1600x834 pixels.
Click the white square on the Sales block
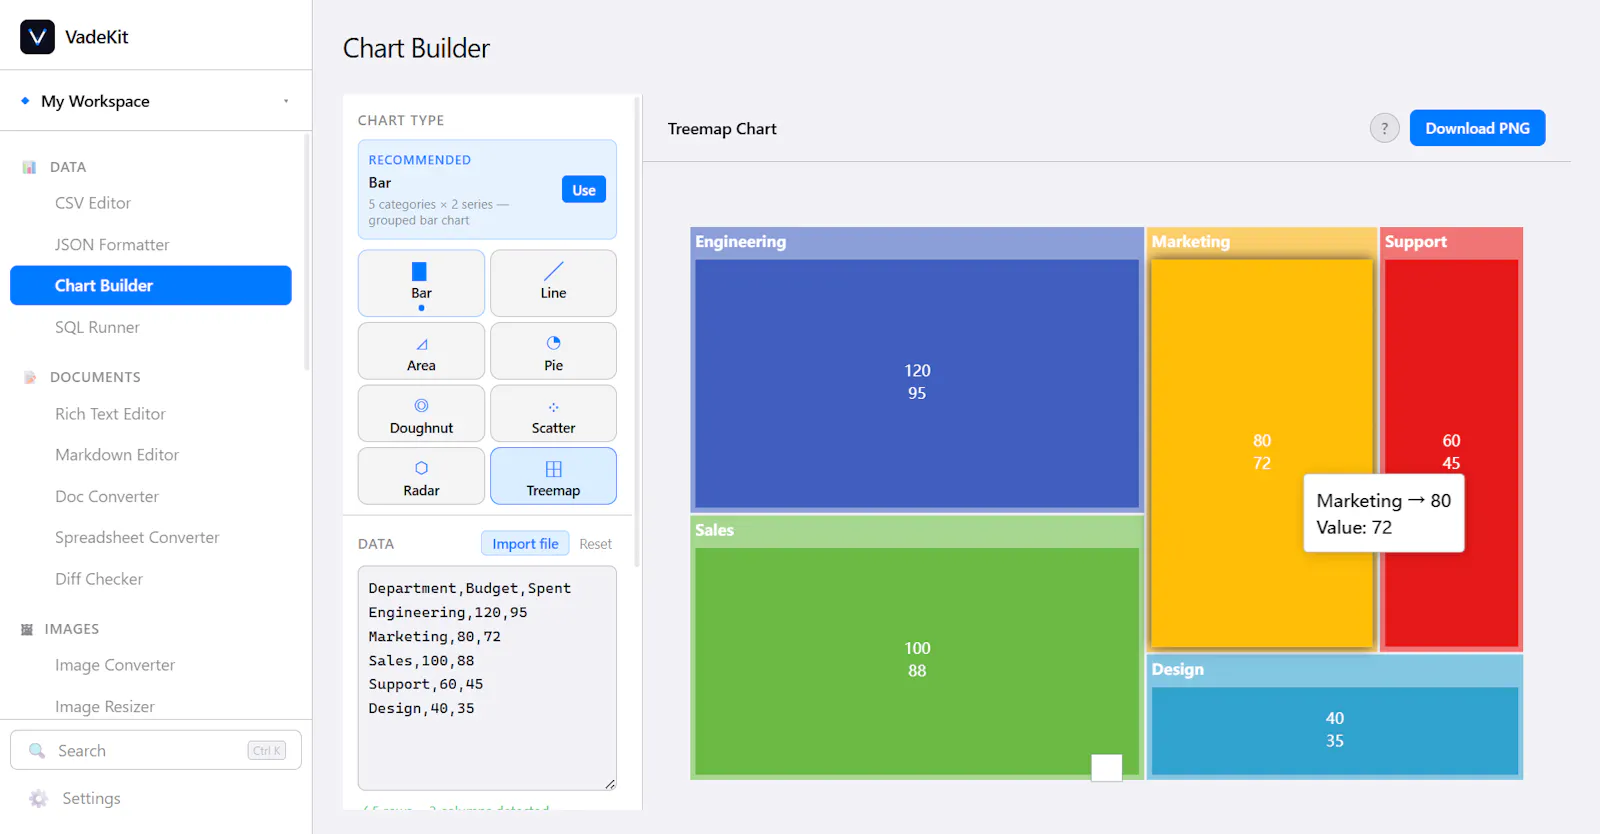coord(1106,768)
